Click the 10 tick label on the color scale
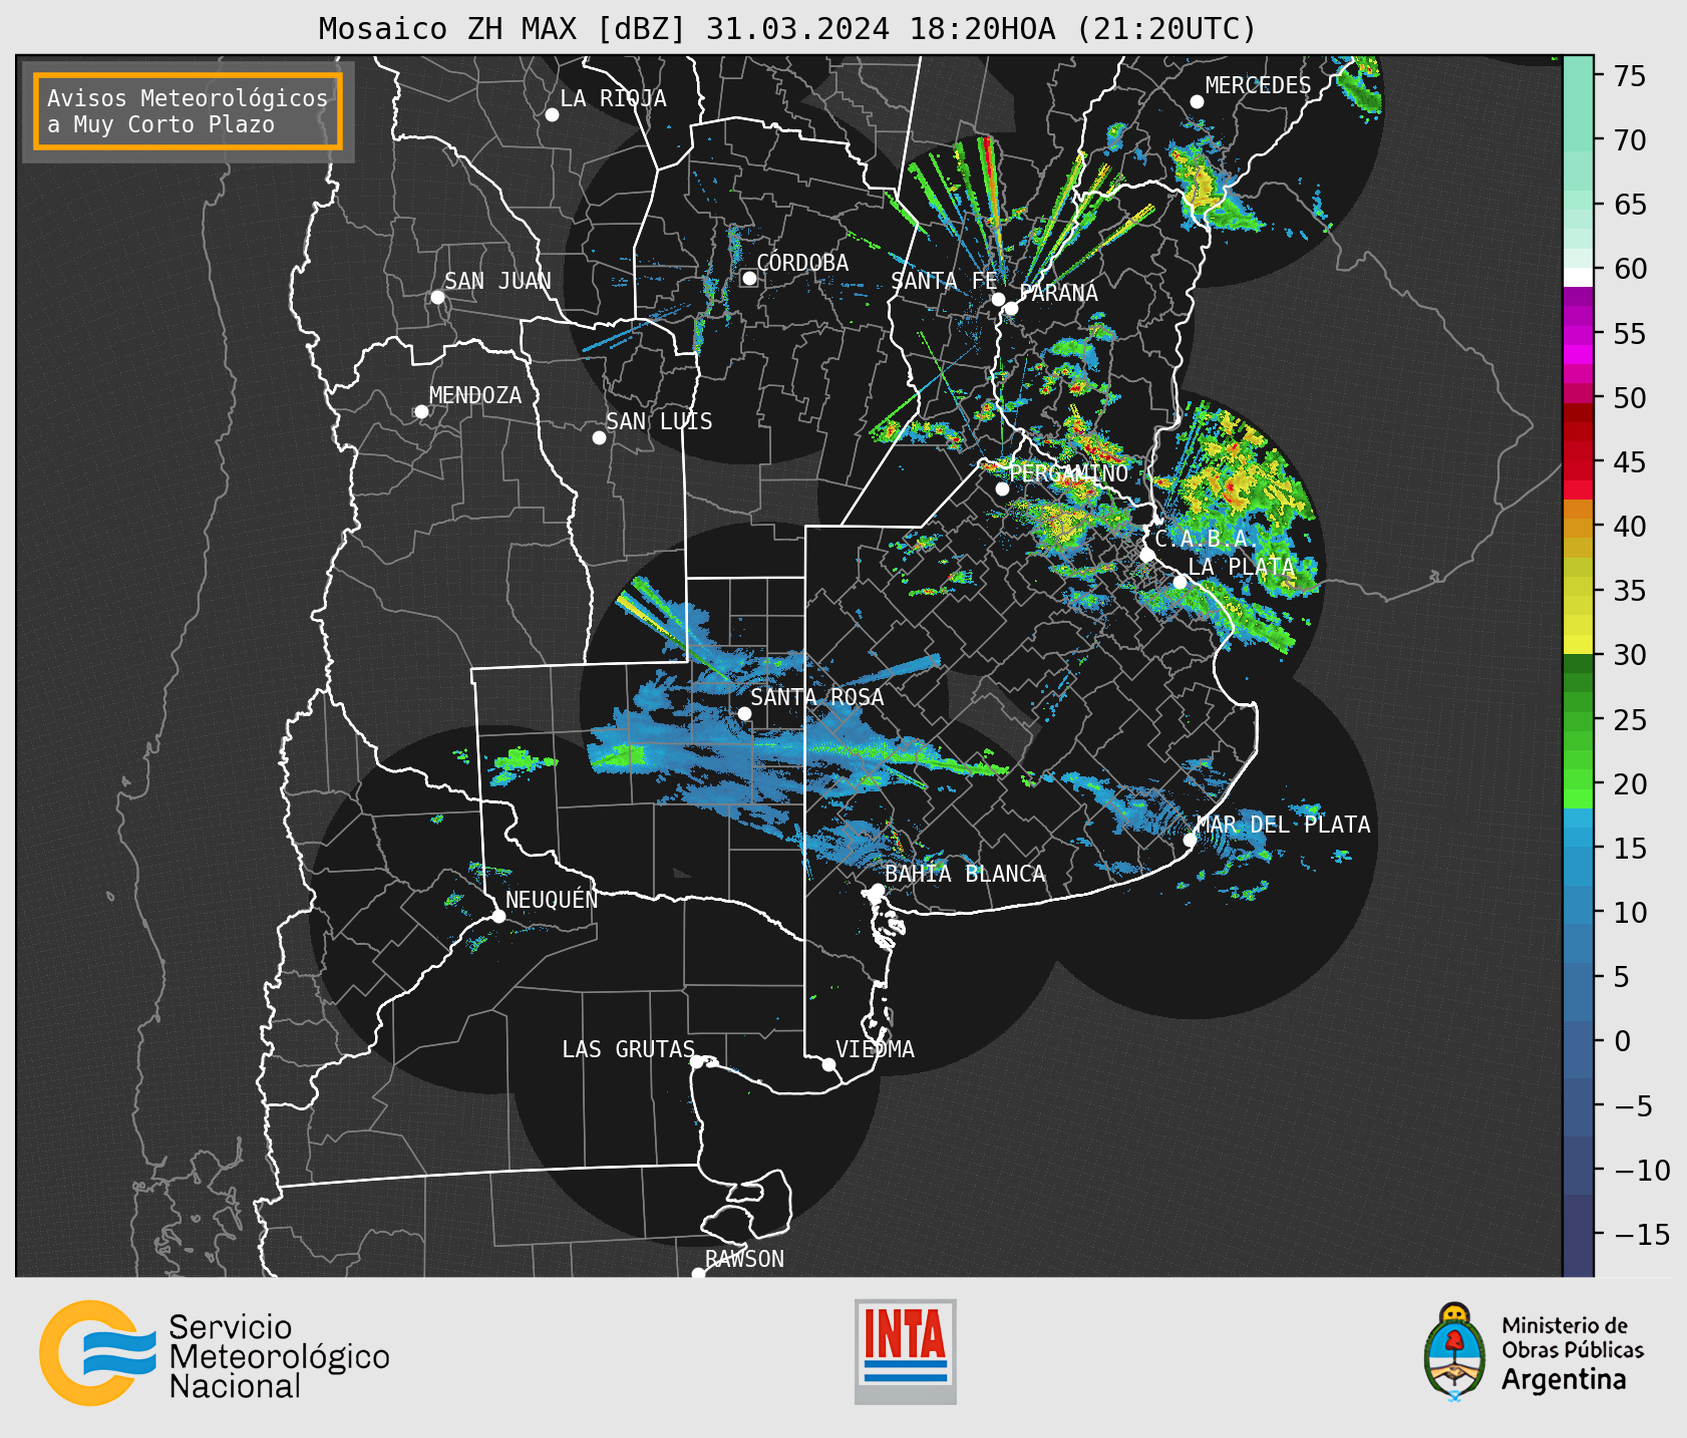The height and width of the screenshot is (1438, 1687). pyautogui.click(x=1630, y=913)
